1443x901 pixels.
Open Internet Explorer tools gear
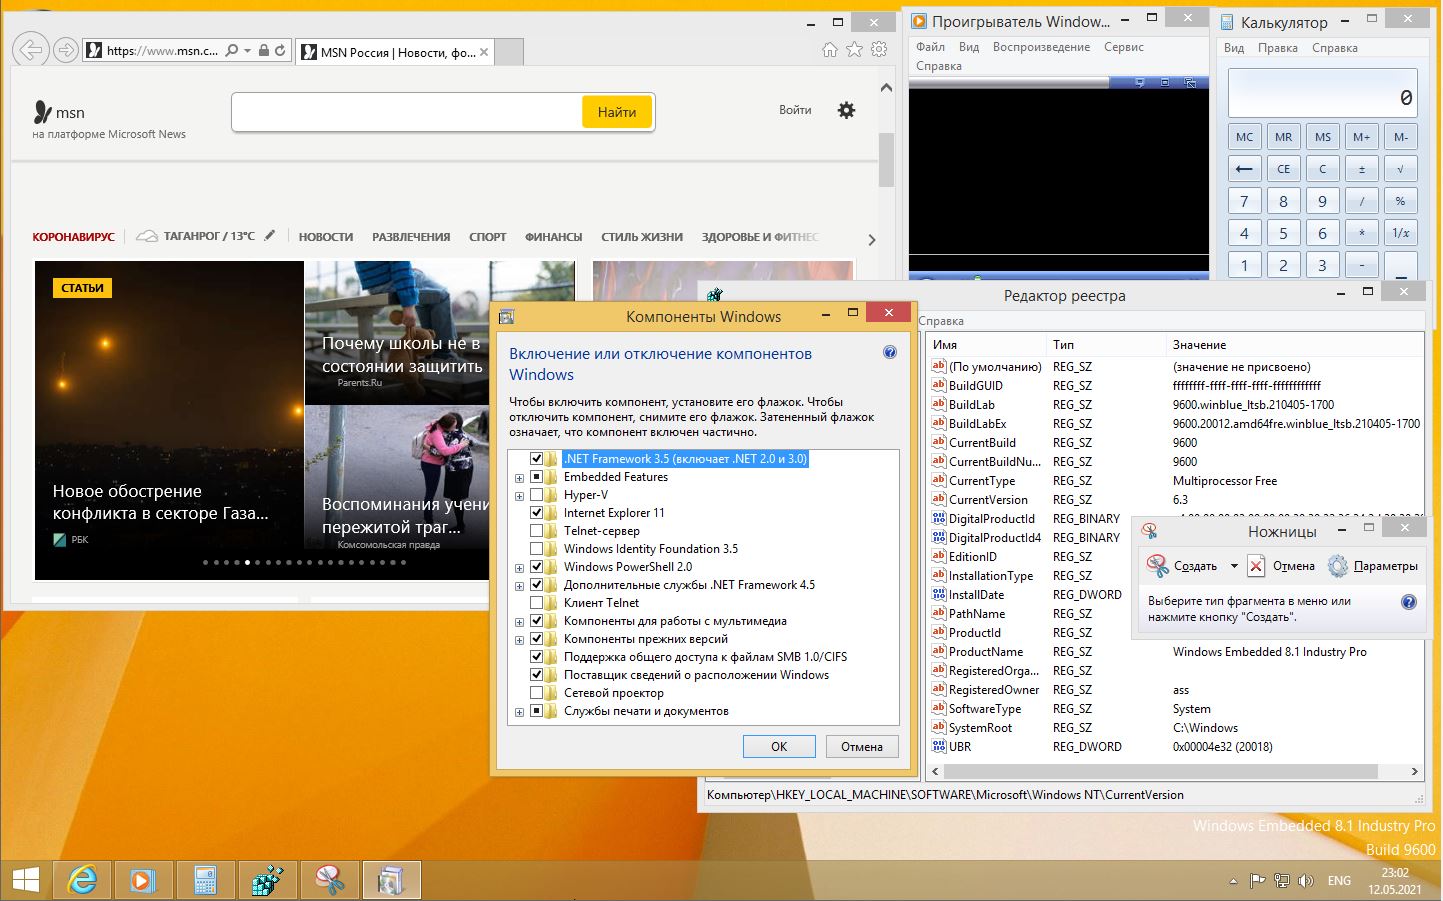879,49
